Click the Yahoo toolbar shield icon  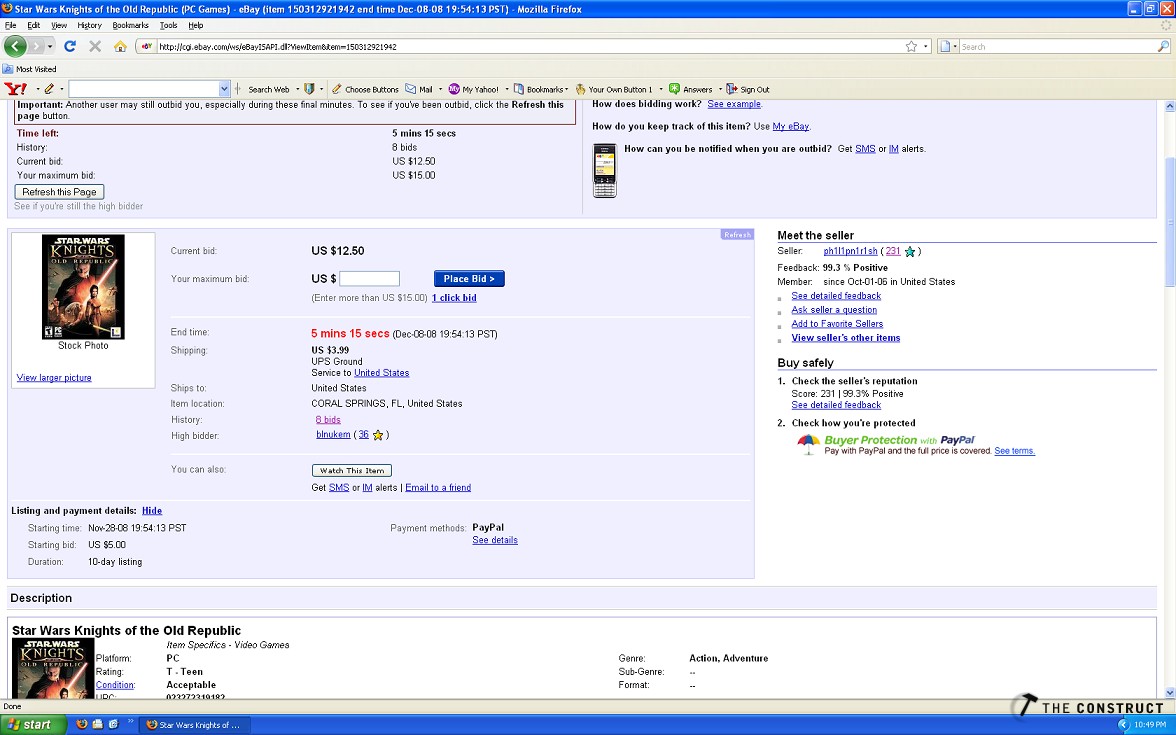309,89
